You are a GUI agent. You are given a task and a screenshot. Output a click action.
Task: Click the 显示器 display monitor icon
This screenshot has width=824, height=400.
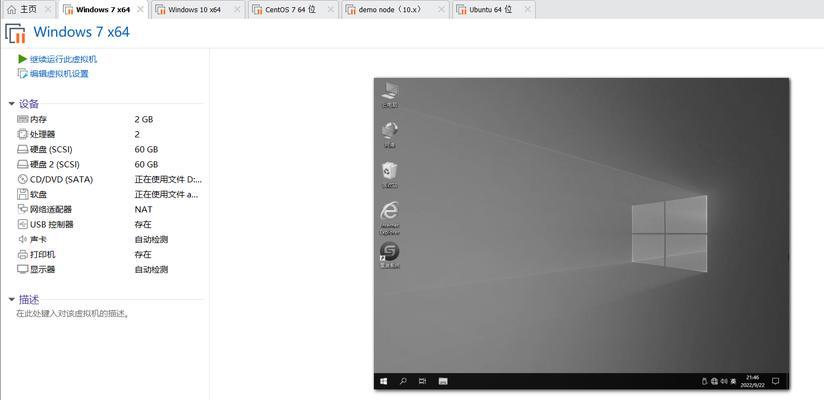[x=23, y=269]
